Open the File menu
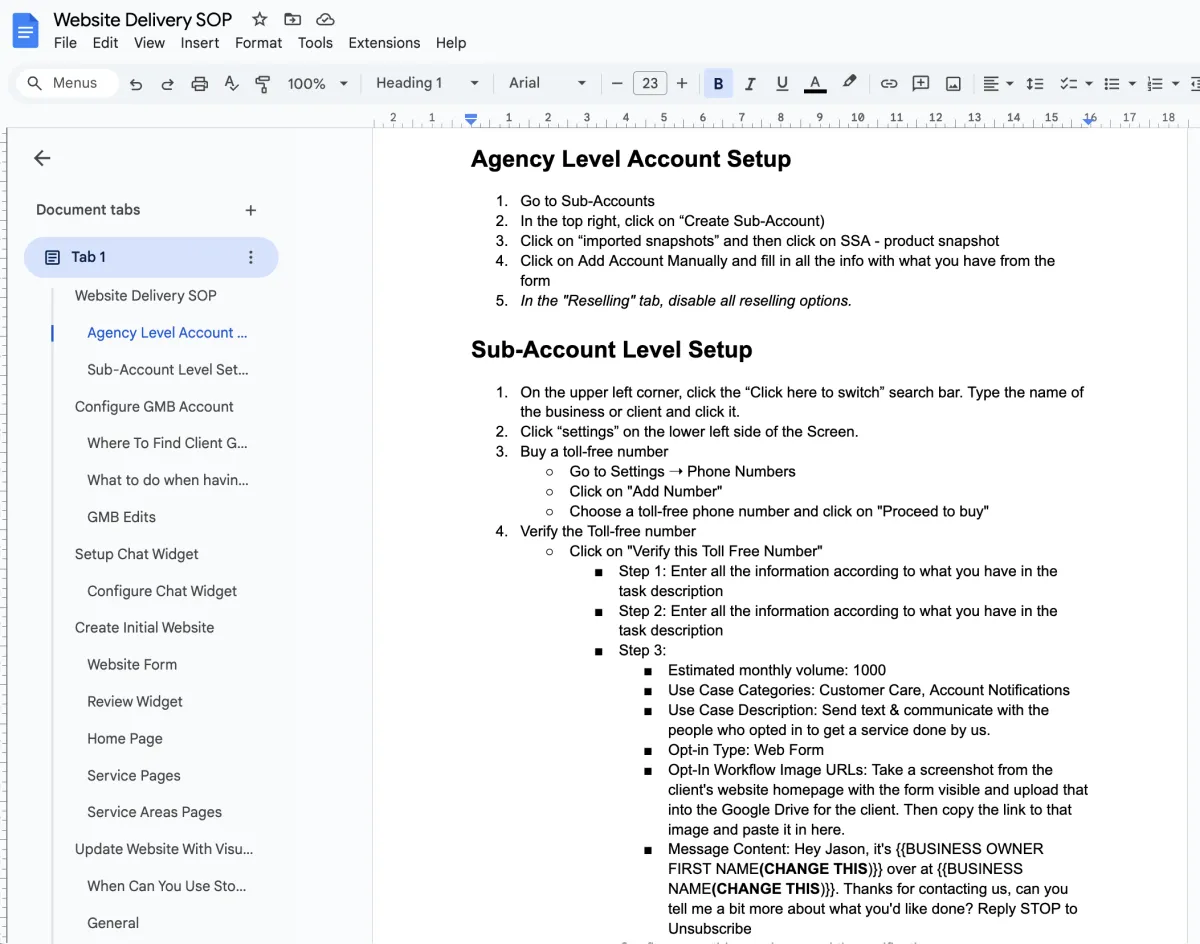The width and height of the screenshot is (1200, 944). coord(65,43)
